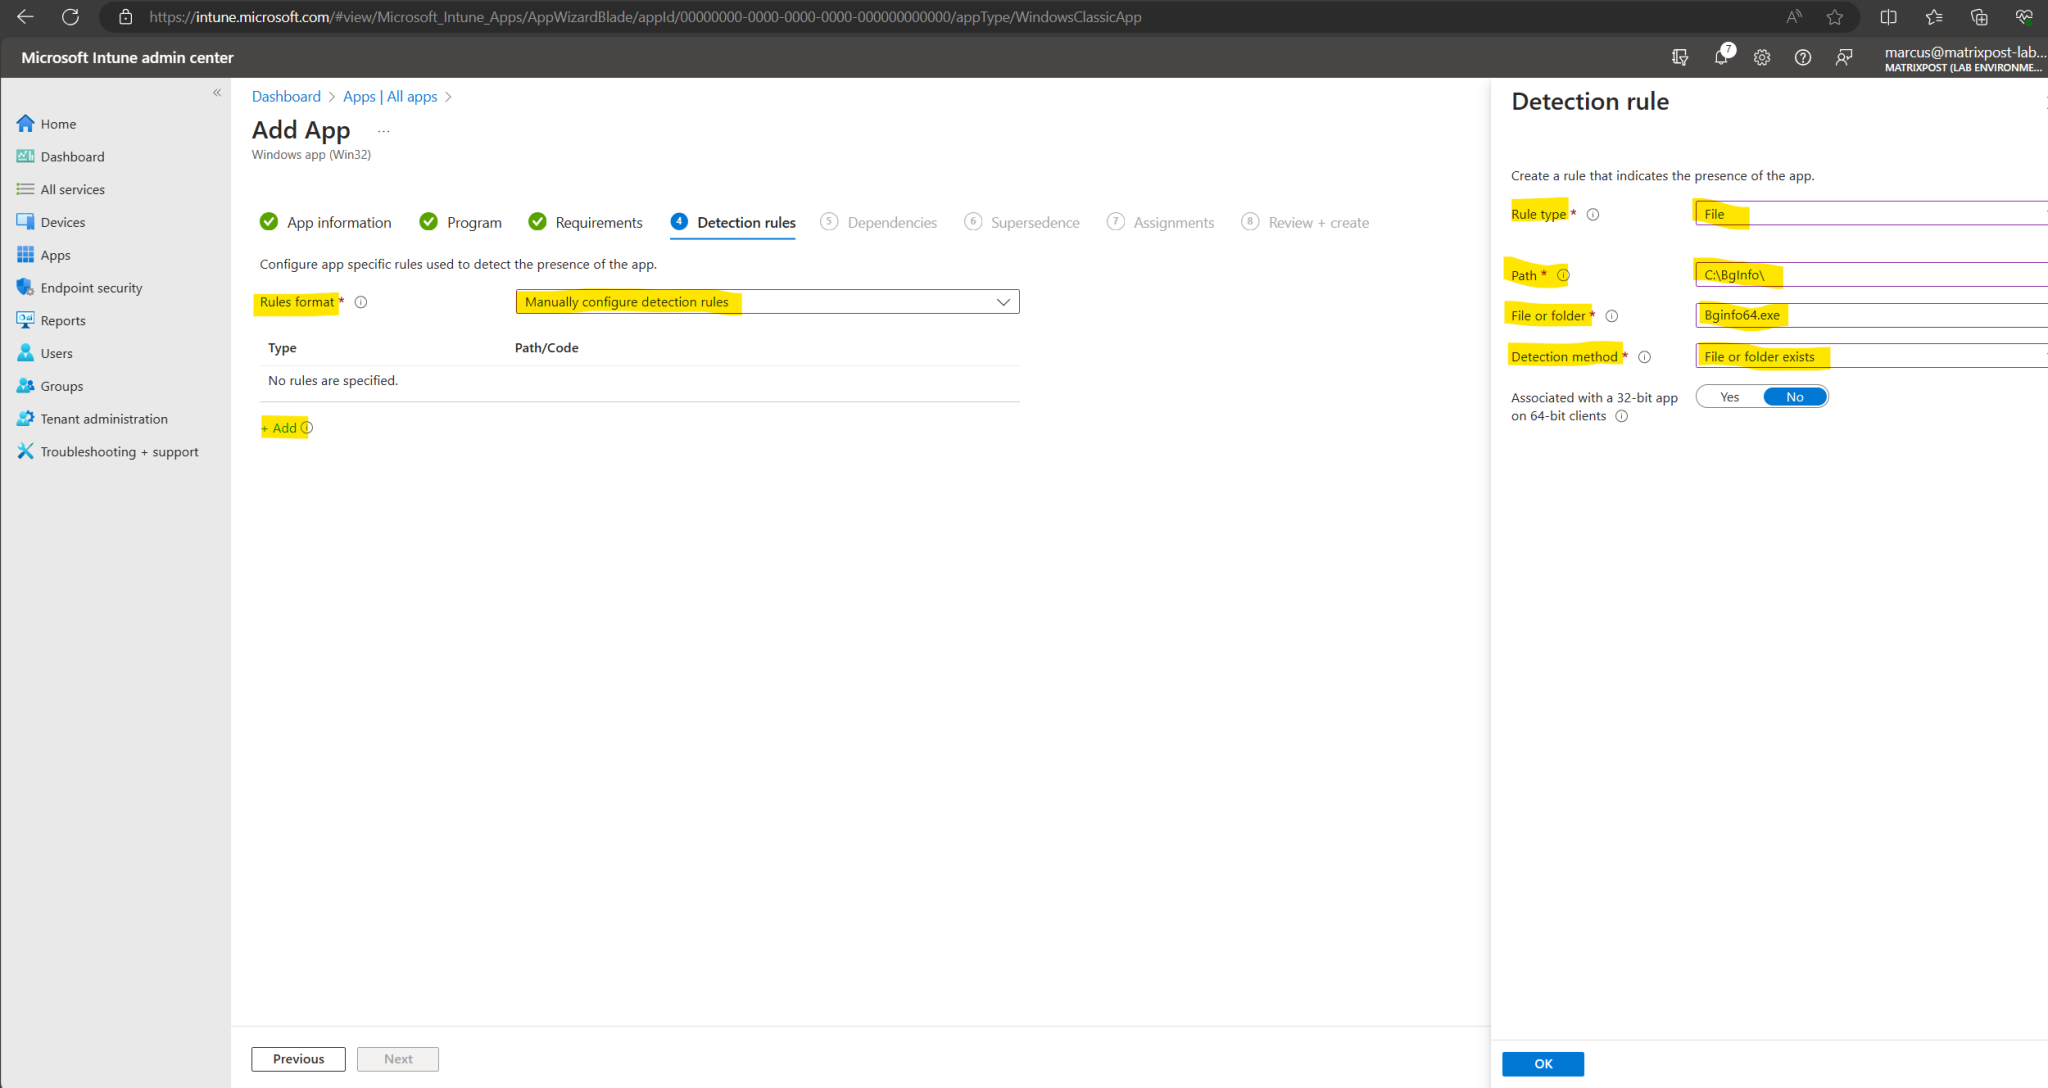Open Troubleshooting + support

119,451
